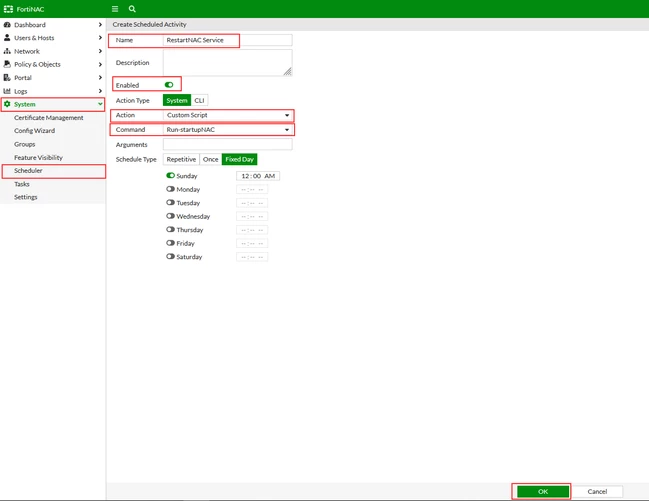This screenshot has width=649, height=501.
Task: Enable the Thursday toggle
Action: point(170,229)
